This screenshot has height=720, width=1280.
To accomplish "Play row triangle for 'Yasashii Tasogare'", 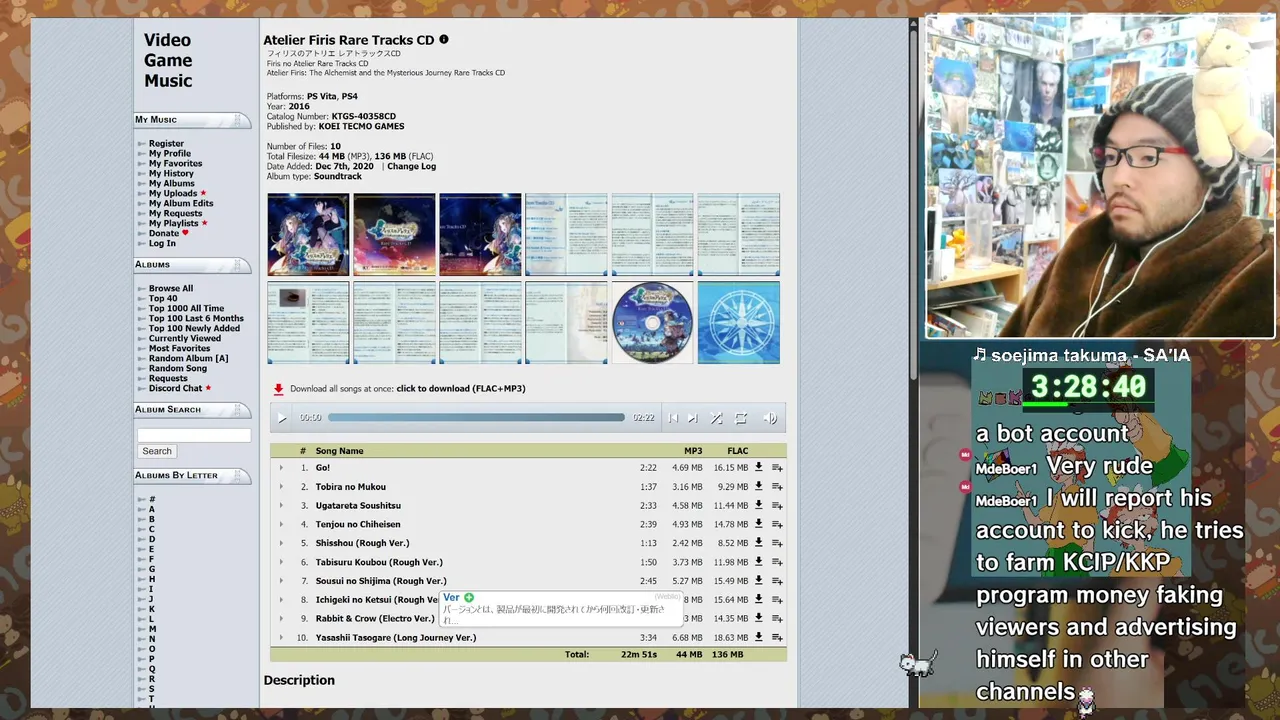I will [x=281, y=638].
